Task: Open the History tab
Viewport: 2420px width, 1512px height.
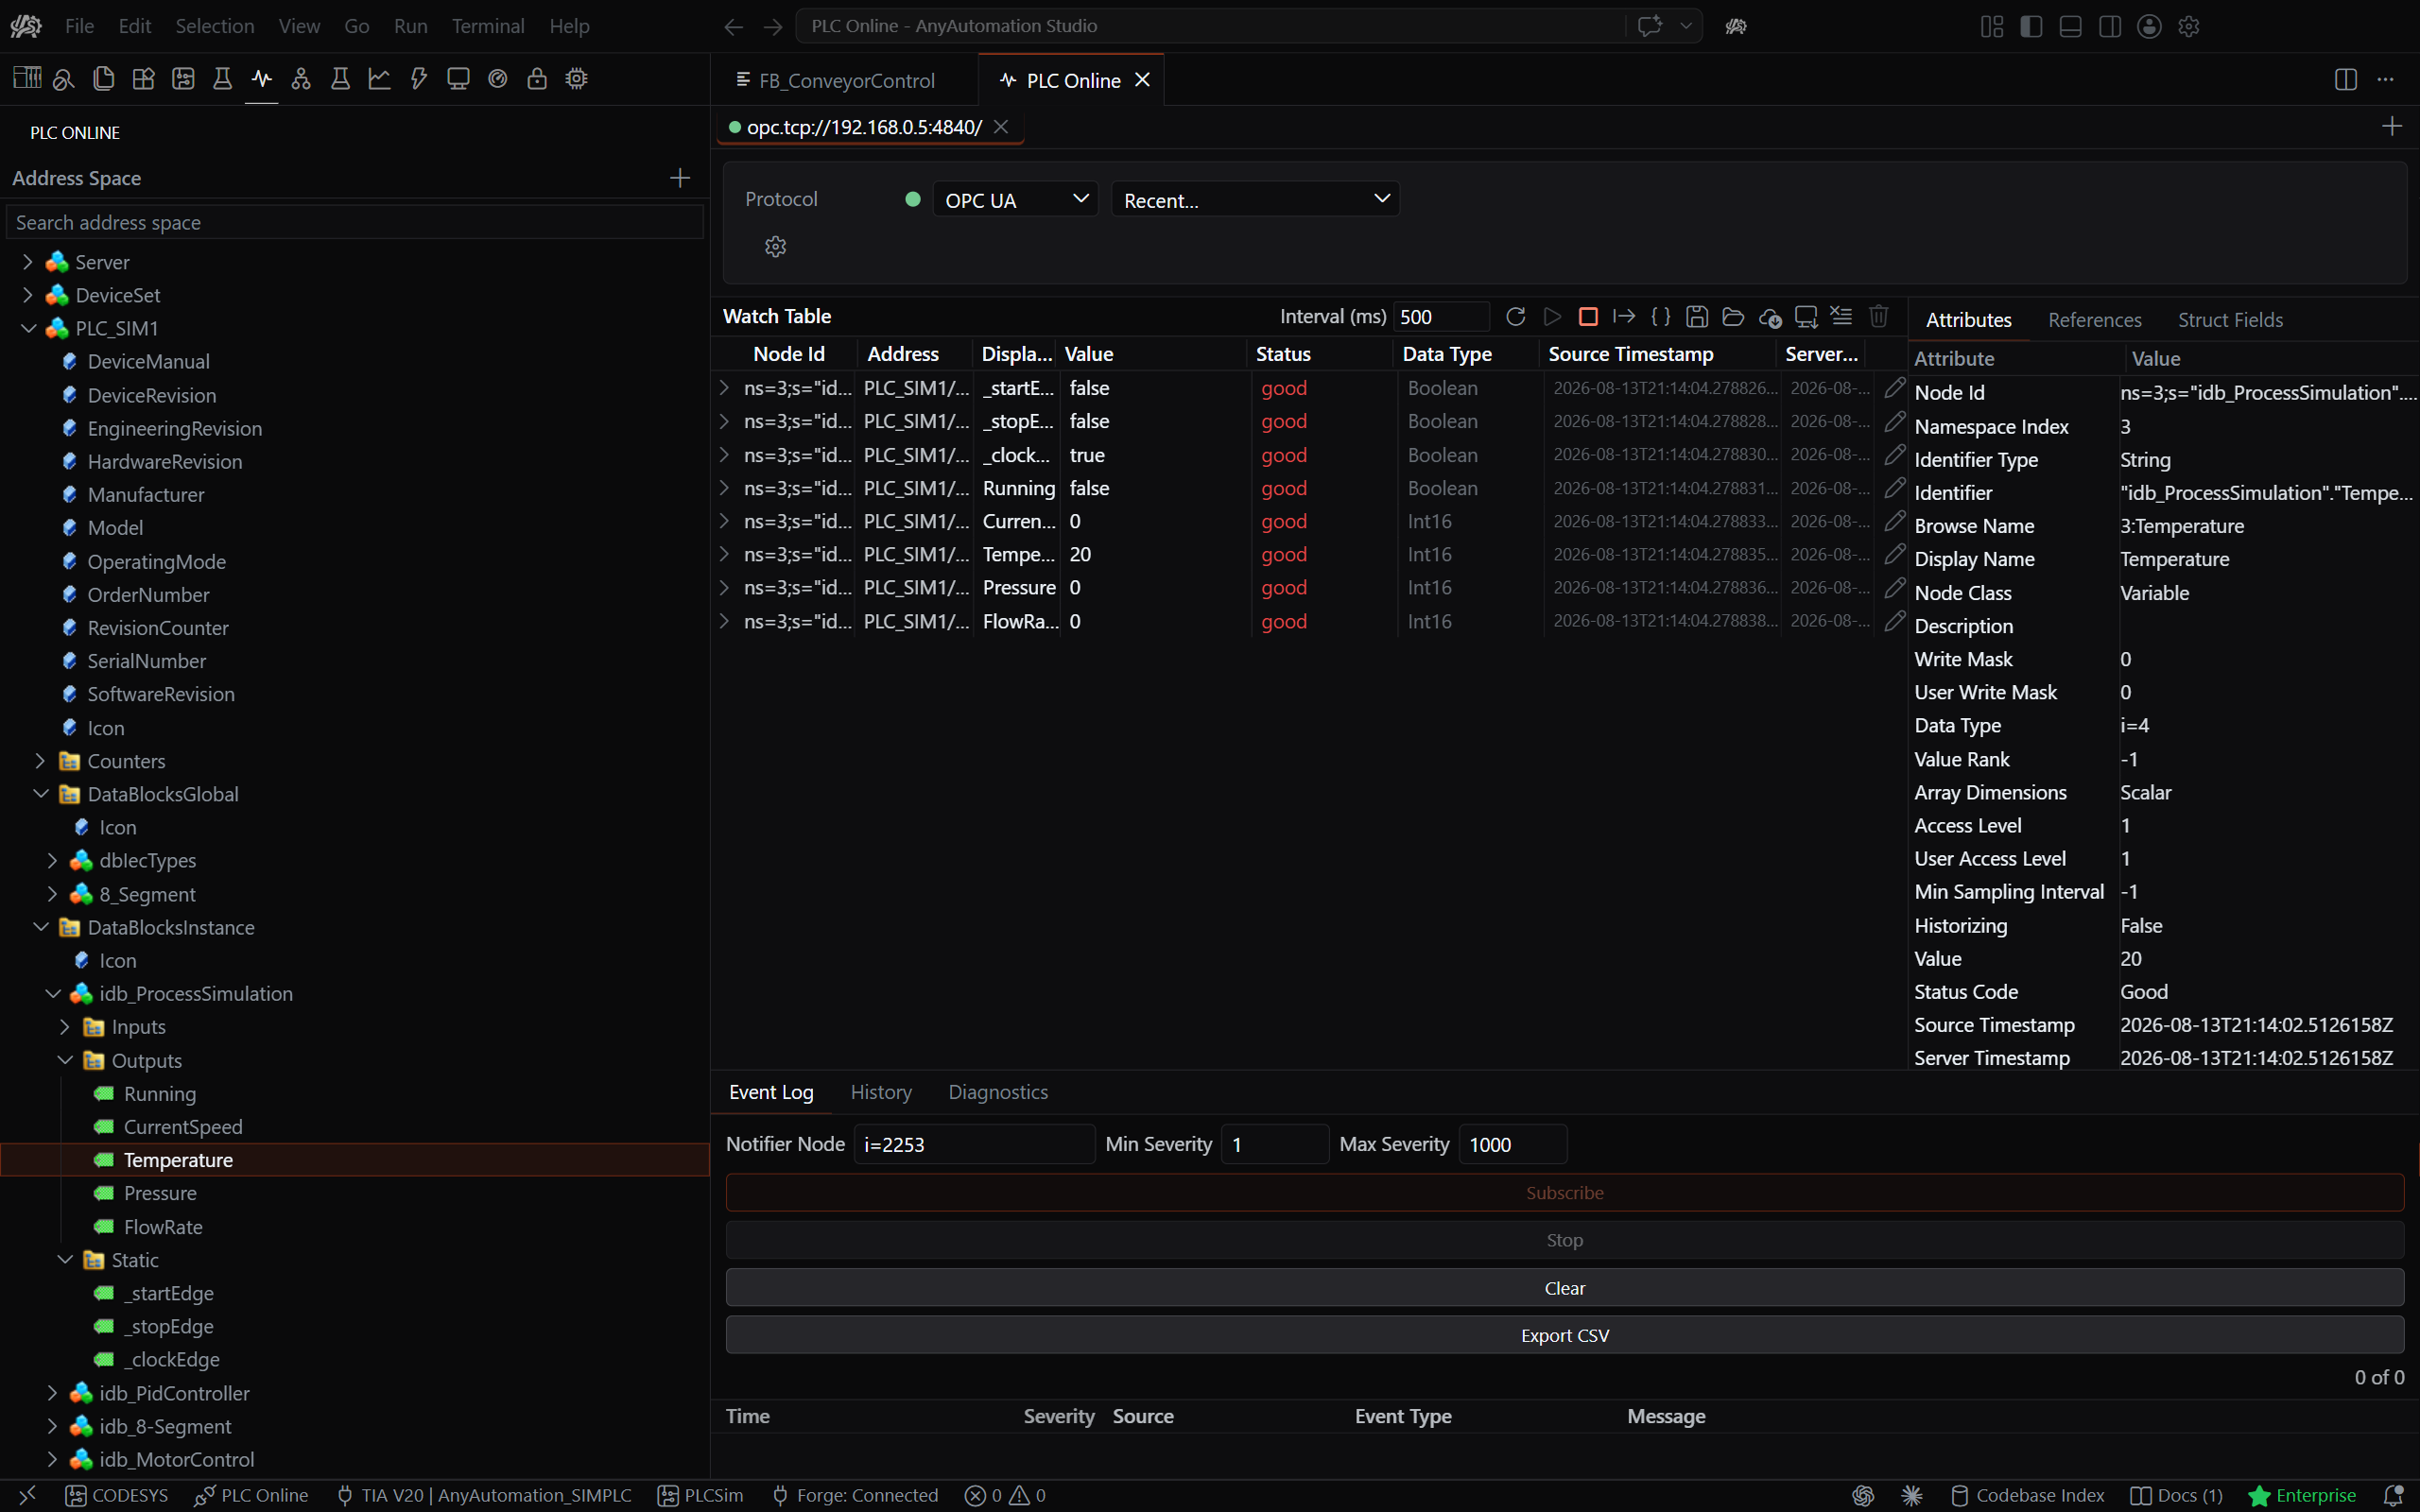Action: pyautogui.click(x=881, y=1092)
